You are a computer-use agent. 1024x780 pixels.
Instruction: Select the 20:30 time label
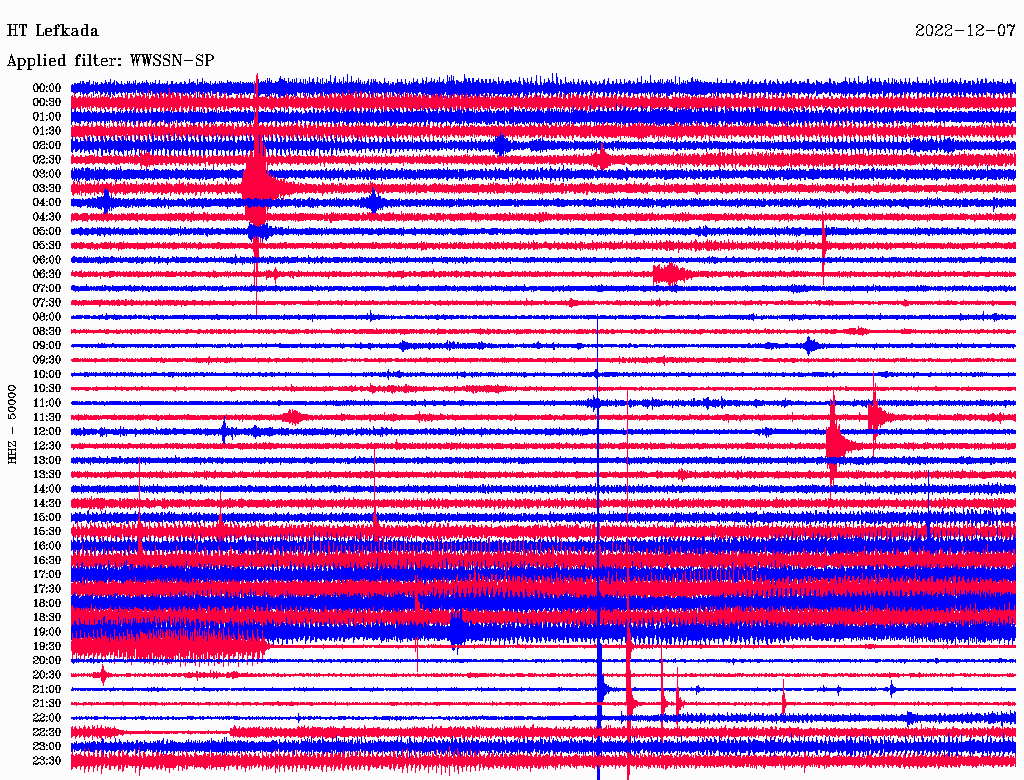click(46, 675)
